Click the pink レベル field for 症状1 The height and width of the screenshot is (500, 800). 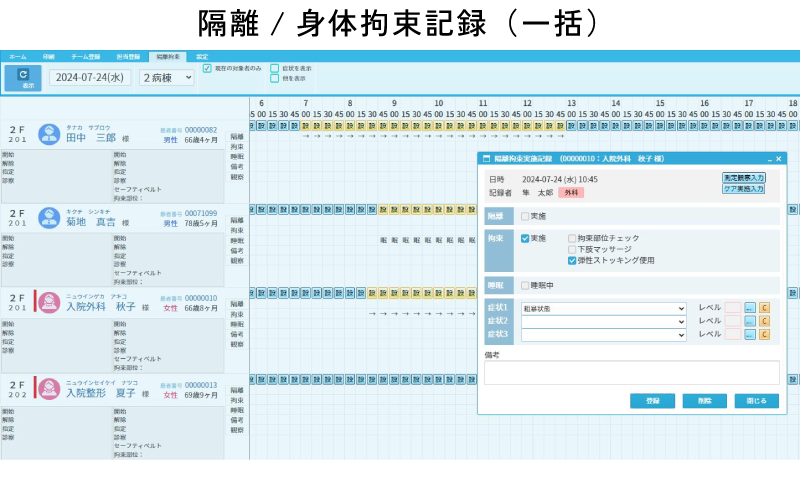click(732, 308)
